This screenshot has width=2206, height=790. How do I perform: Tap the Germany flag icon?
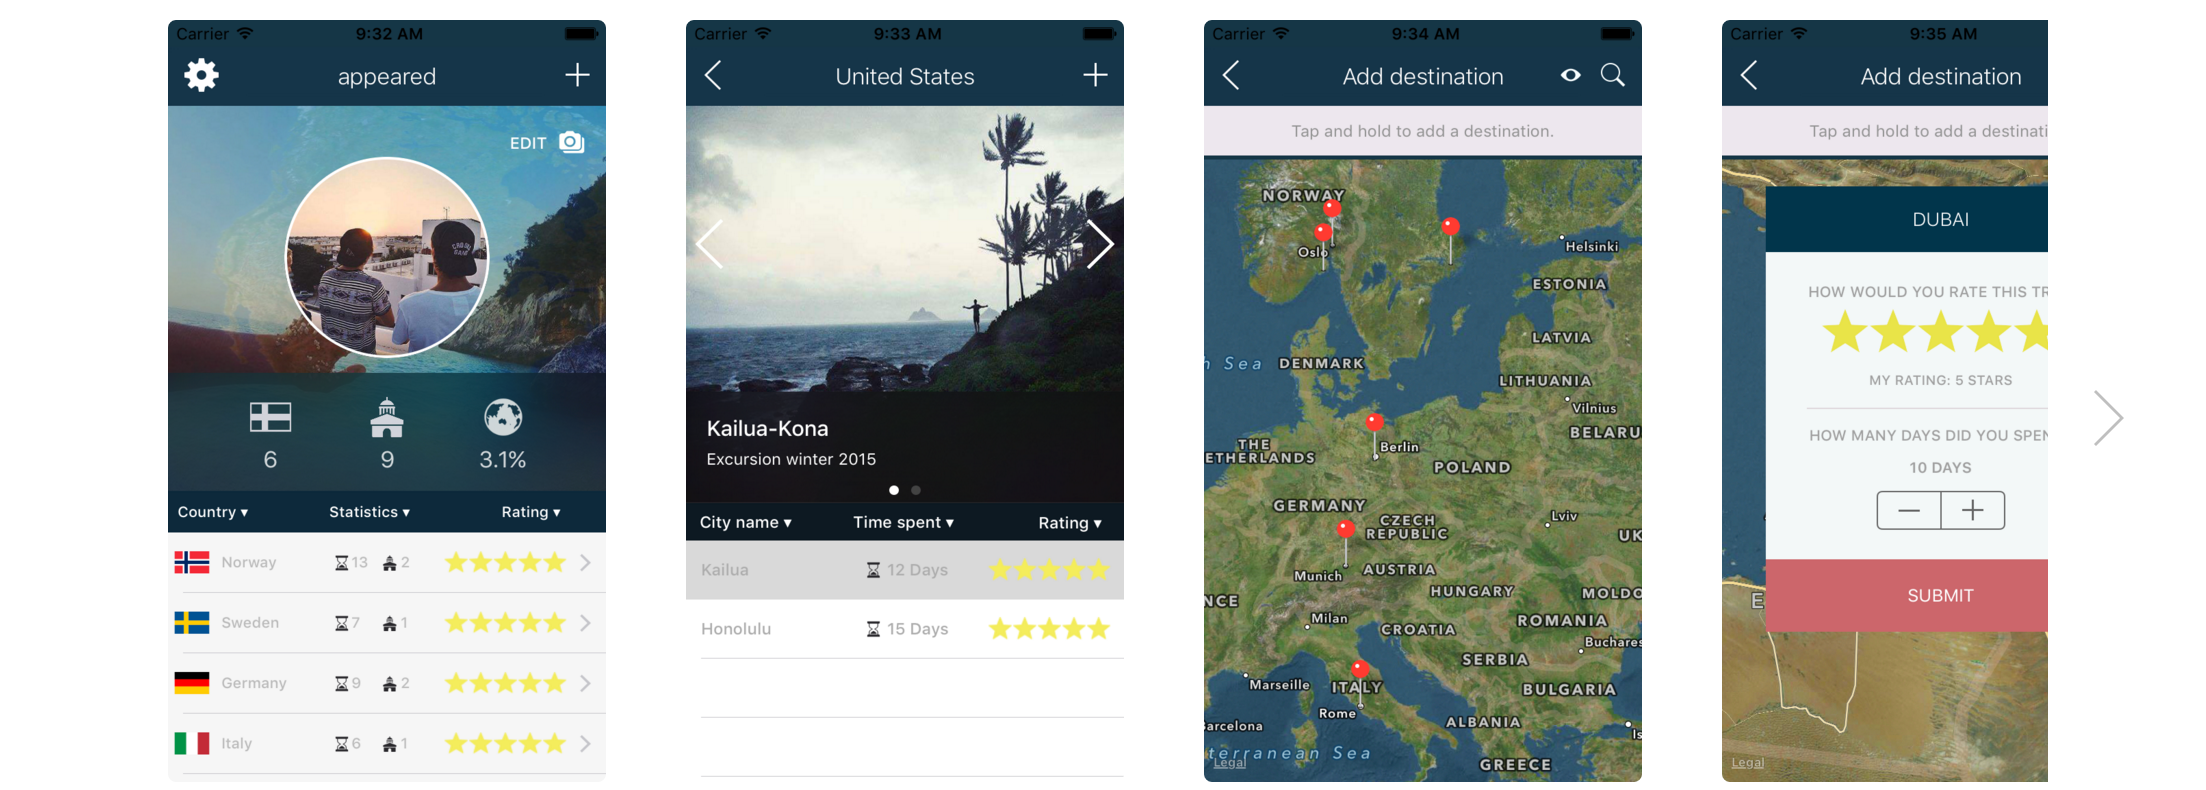coord(192,683)
